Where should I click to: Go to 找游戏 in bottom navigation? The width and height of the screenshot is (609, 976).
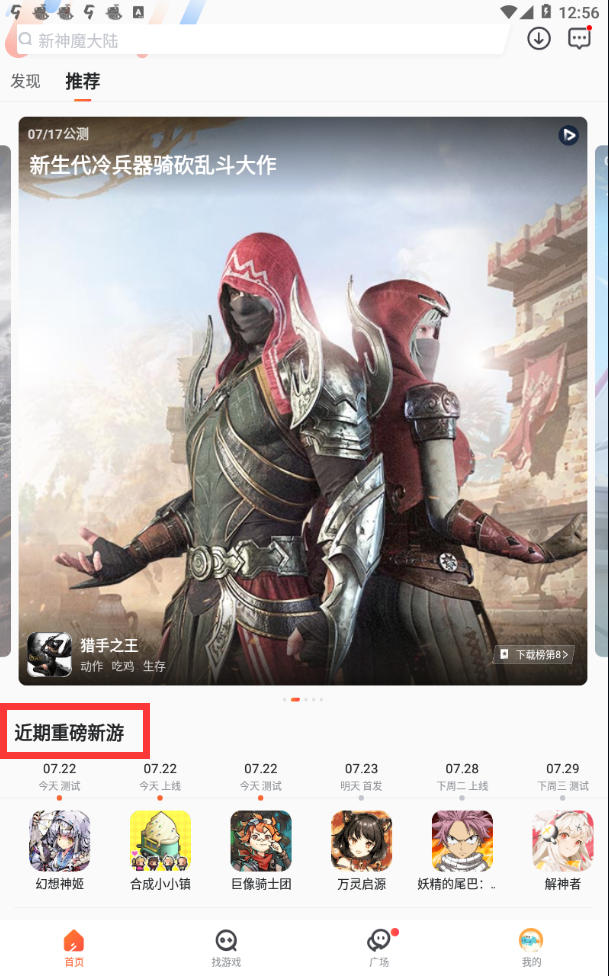pos(226,949)
